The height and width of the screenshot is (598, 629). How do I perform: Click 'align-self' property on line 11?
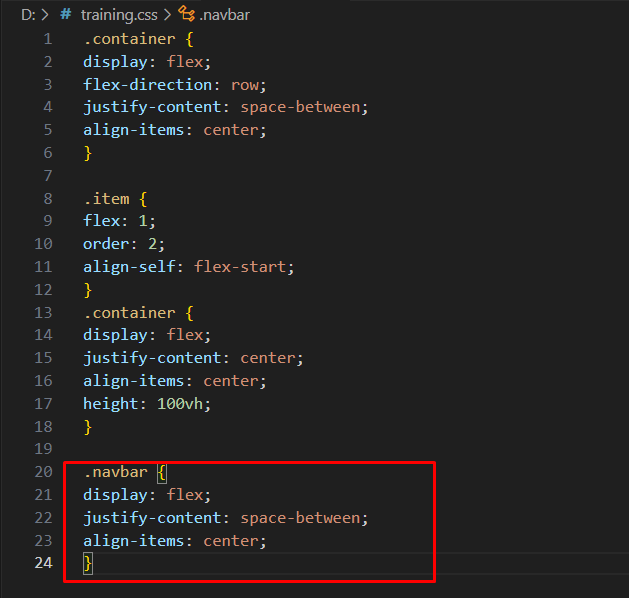(x=129, y=267)
